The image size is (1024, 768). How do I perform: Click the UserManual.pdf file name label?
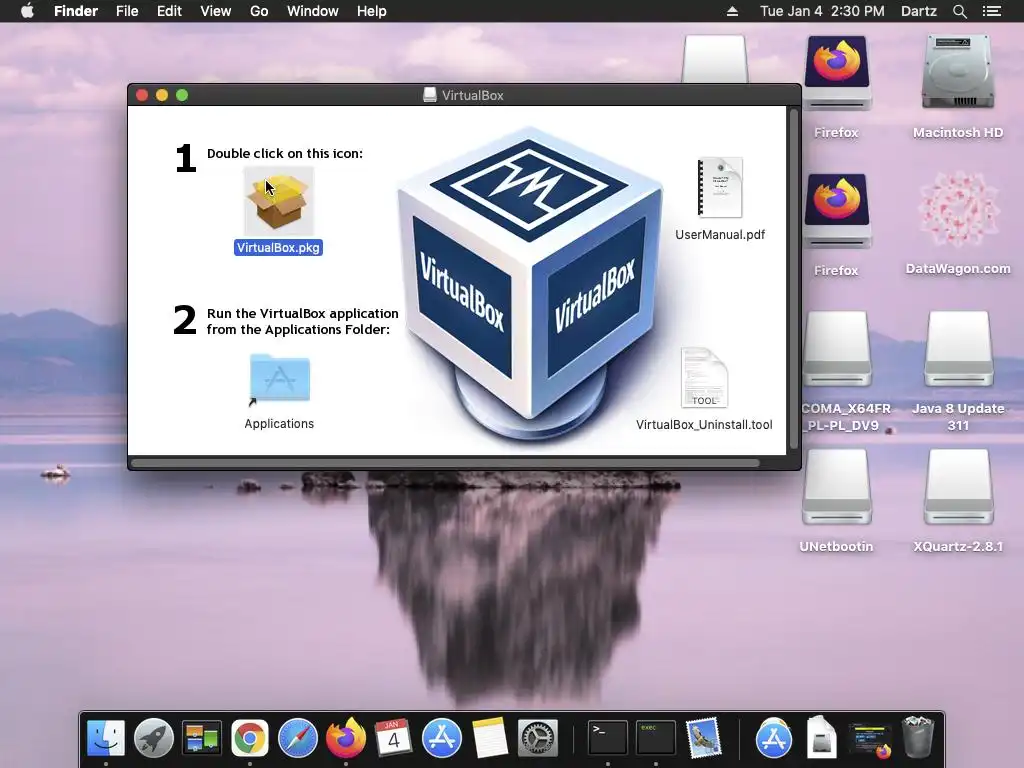[720, 234]
